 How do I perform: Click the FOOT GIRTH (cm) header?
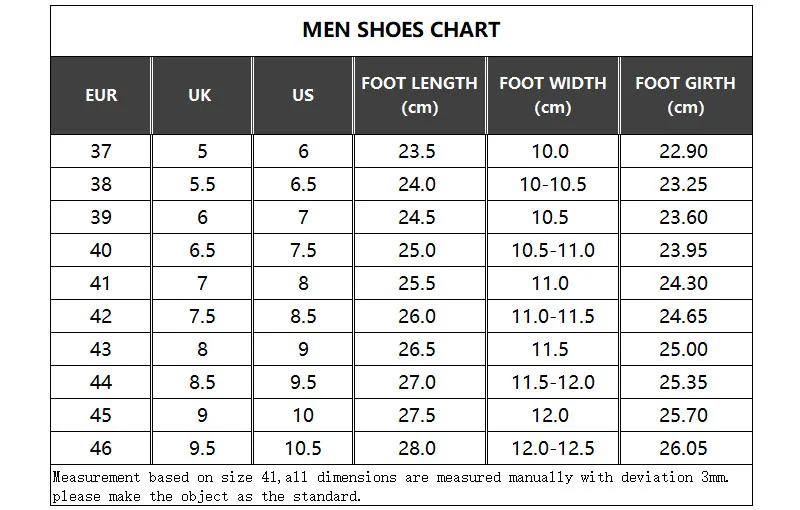684,95
